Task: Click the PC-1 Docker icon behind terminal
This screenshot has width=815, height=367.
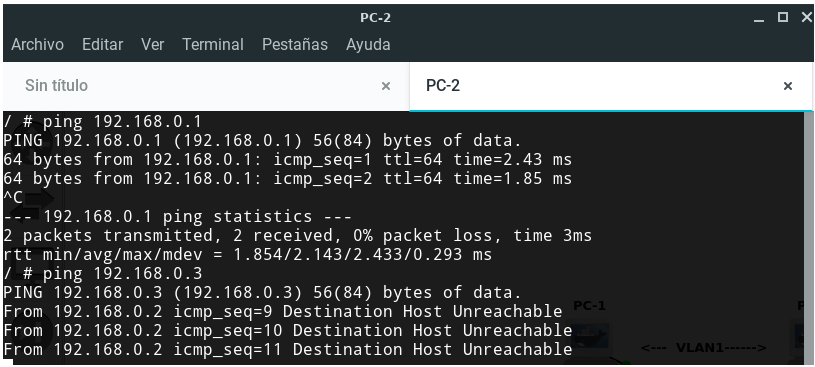Action: coord(591,336)
